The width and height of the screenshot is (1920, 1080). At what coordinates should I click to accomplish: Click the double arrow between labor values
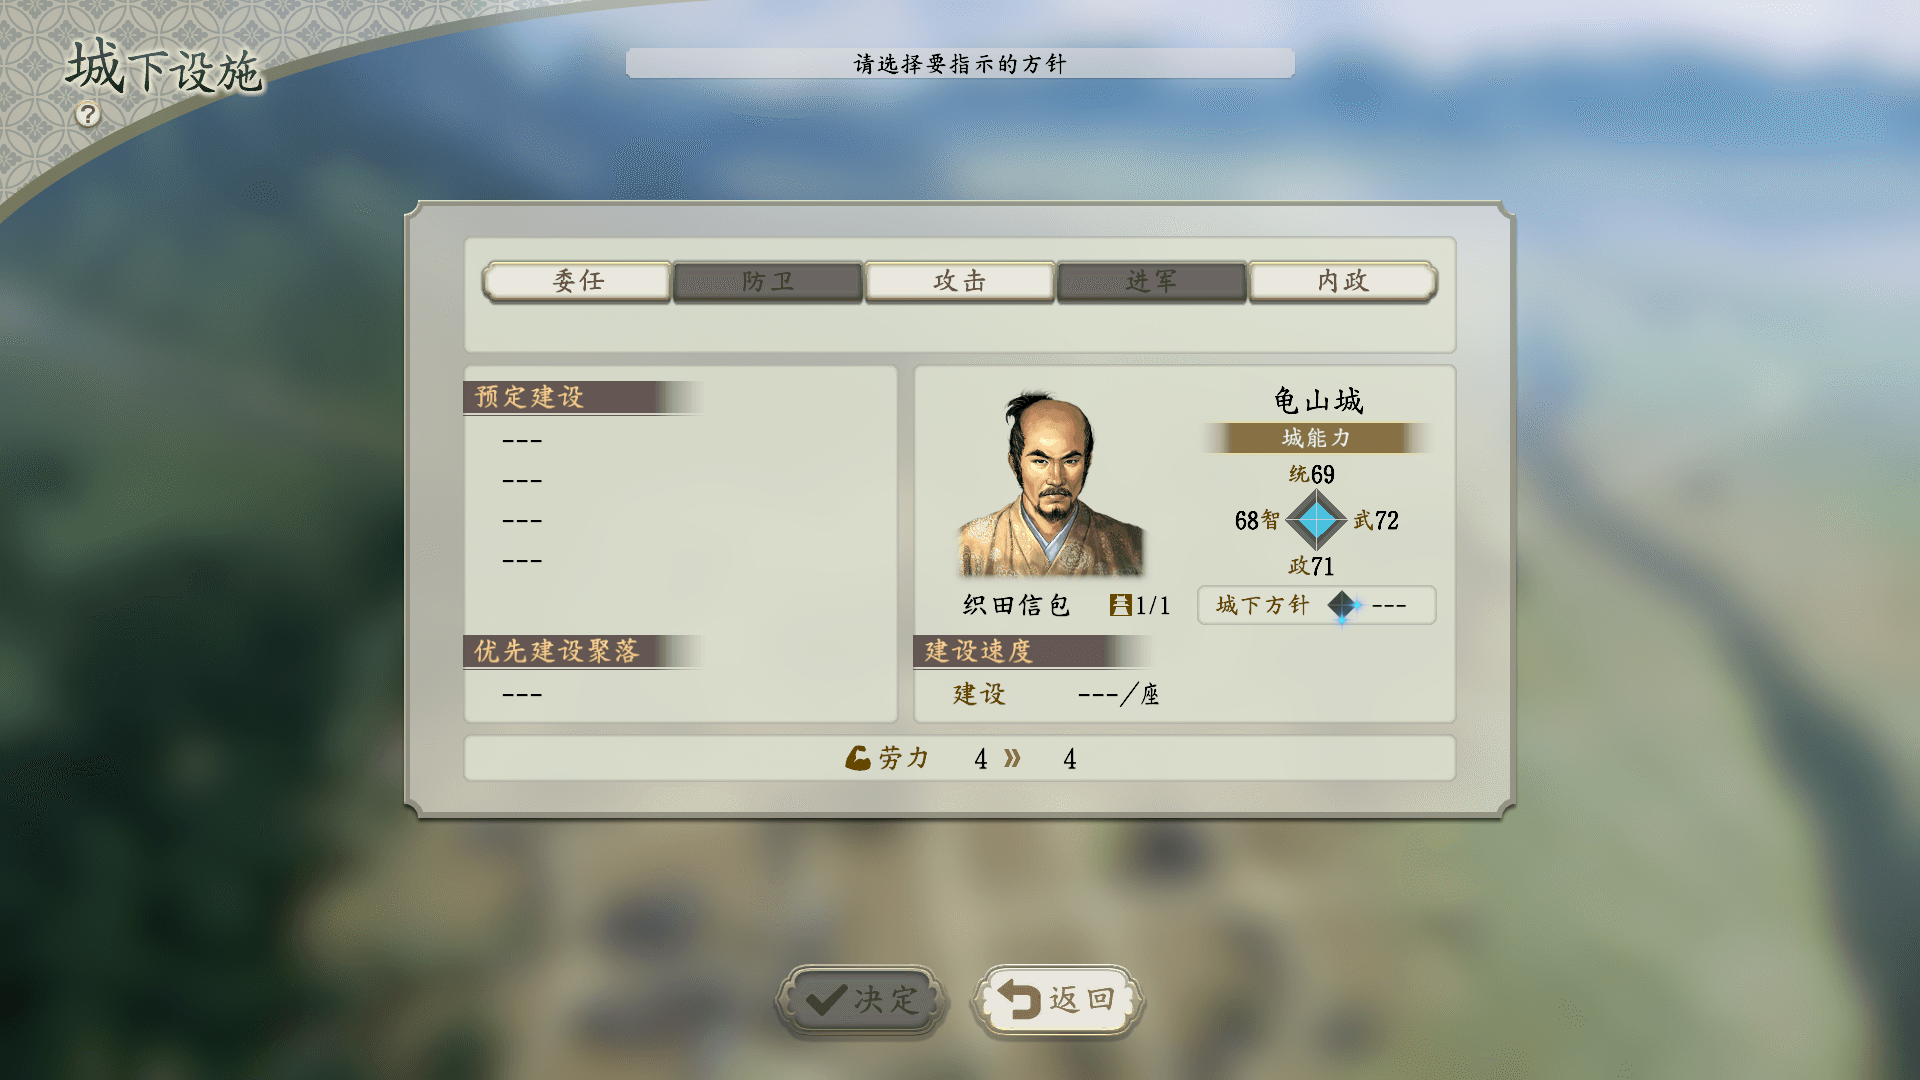(x=1012, y=758)
